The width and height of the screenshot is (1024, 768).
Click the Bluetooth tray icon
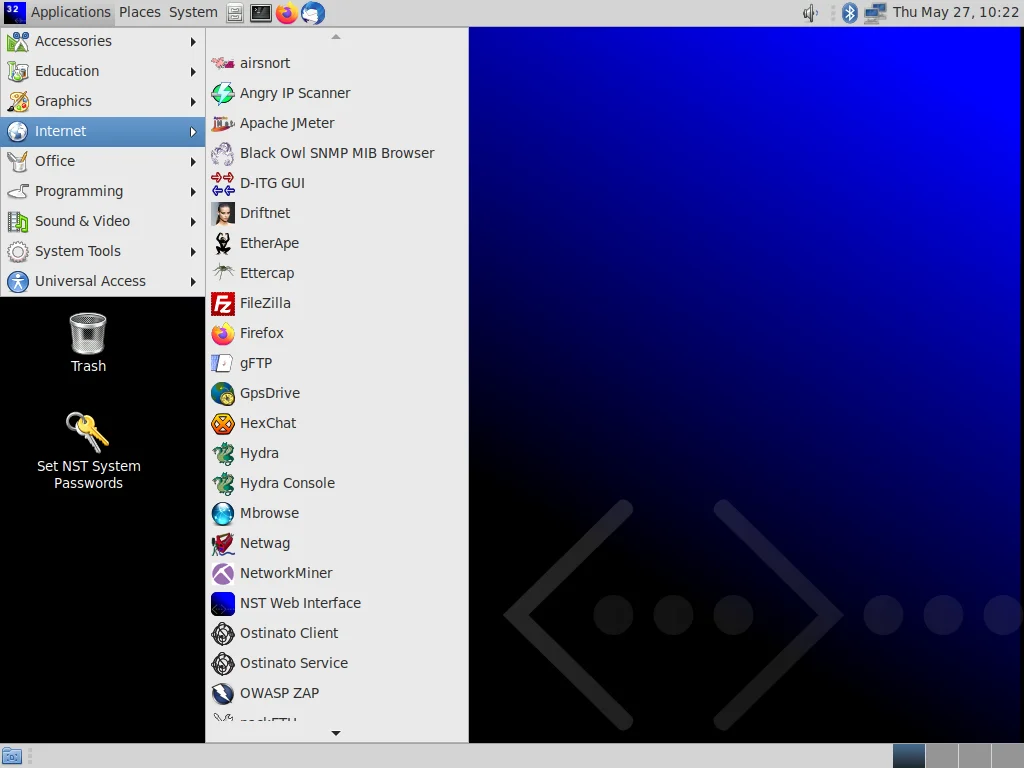click(849, 12)
